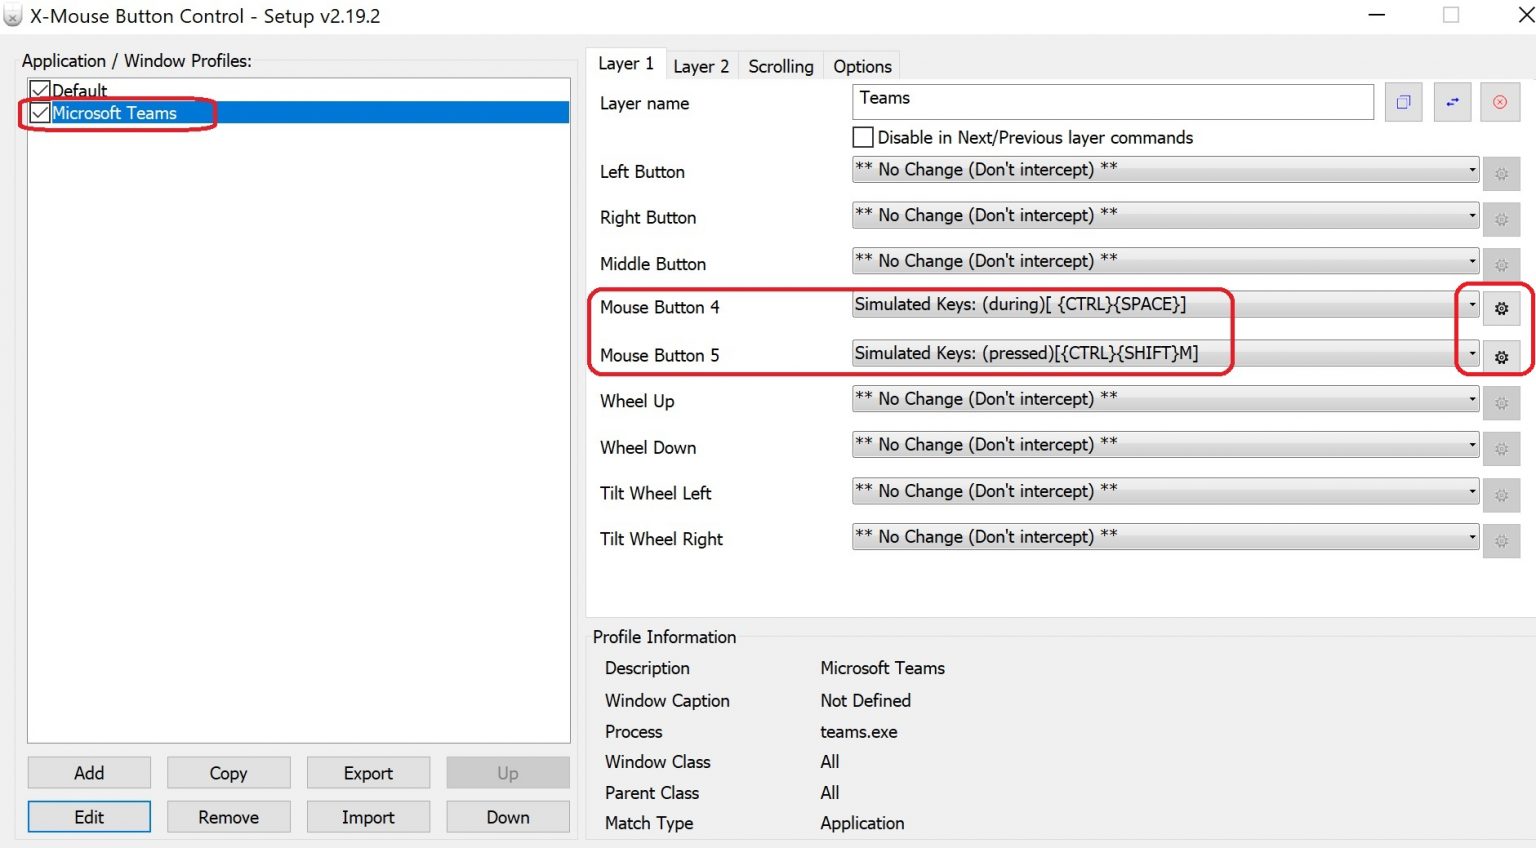Click the Left Button gear icon
The image size is (1536, 848).
[x=1501, y=174]
